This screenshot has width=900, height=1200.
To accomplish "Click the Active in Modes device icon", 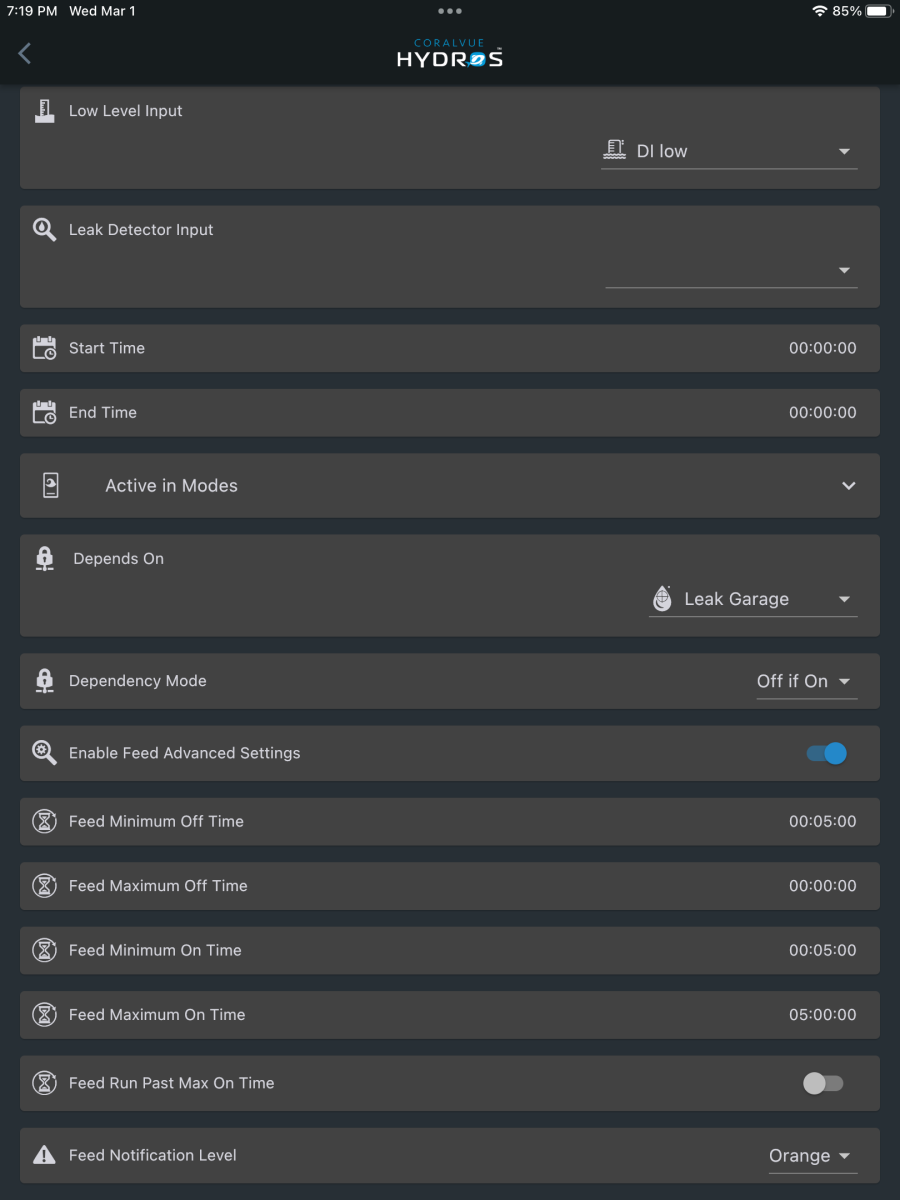I will click(51, 486).
